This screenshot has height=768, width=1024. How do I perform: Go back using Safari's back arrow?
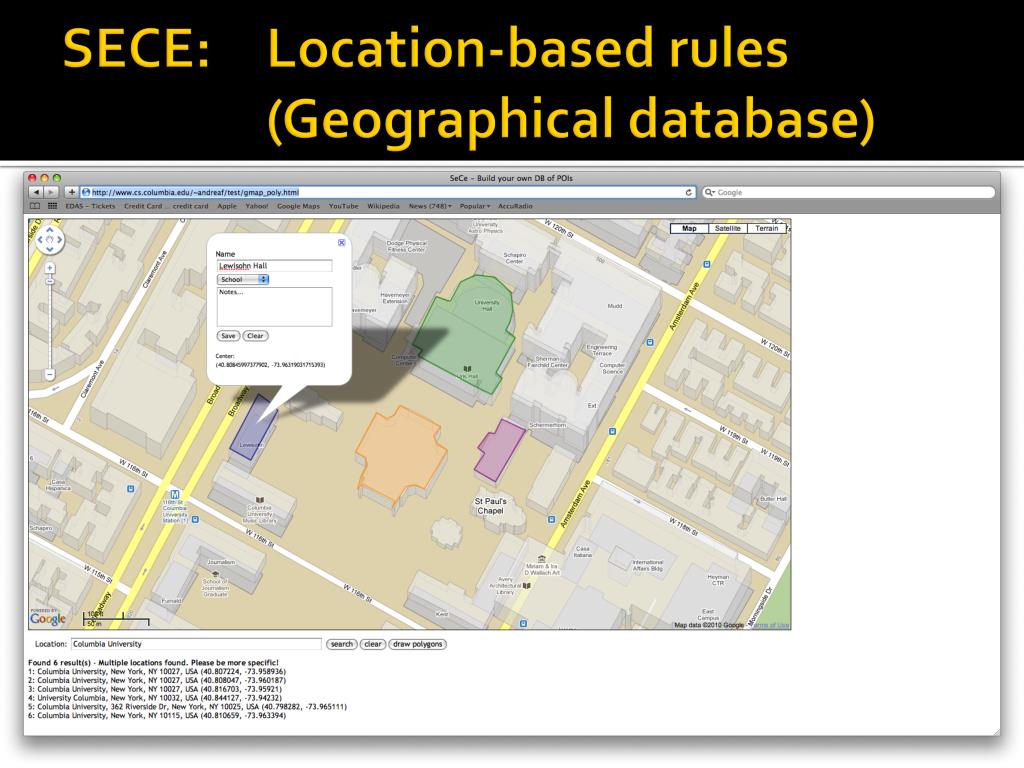point(35,193)
